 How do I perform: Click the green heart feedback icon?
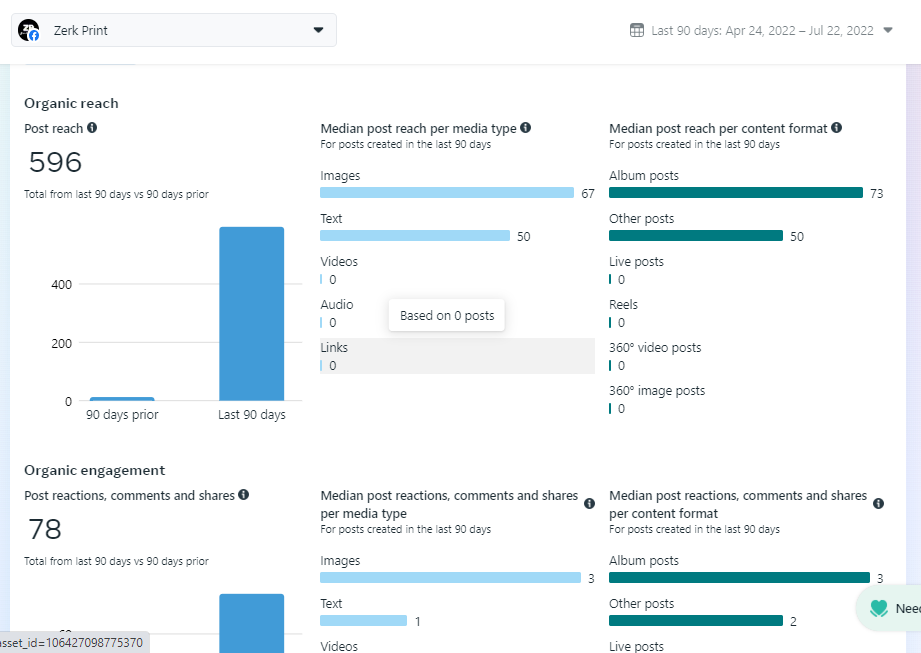(879, 608)
